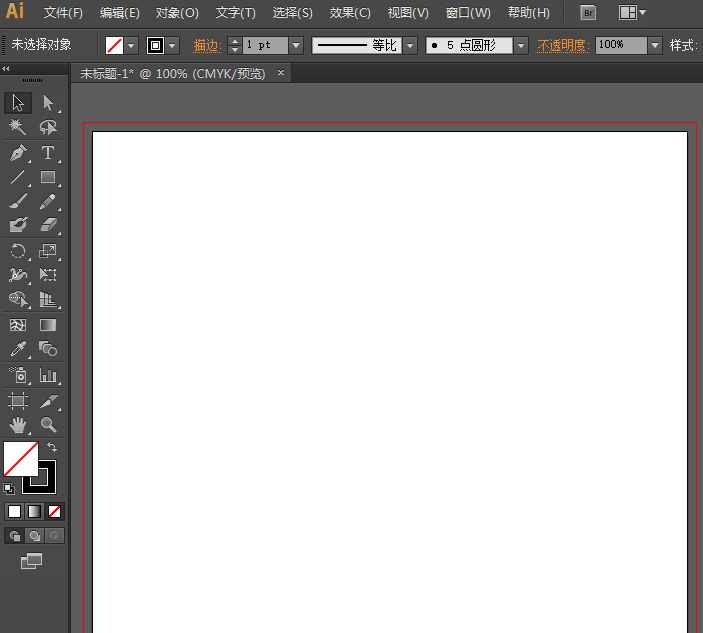
Task: Set paint mode to Gradient
Action: click(35, 512)
